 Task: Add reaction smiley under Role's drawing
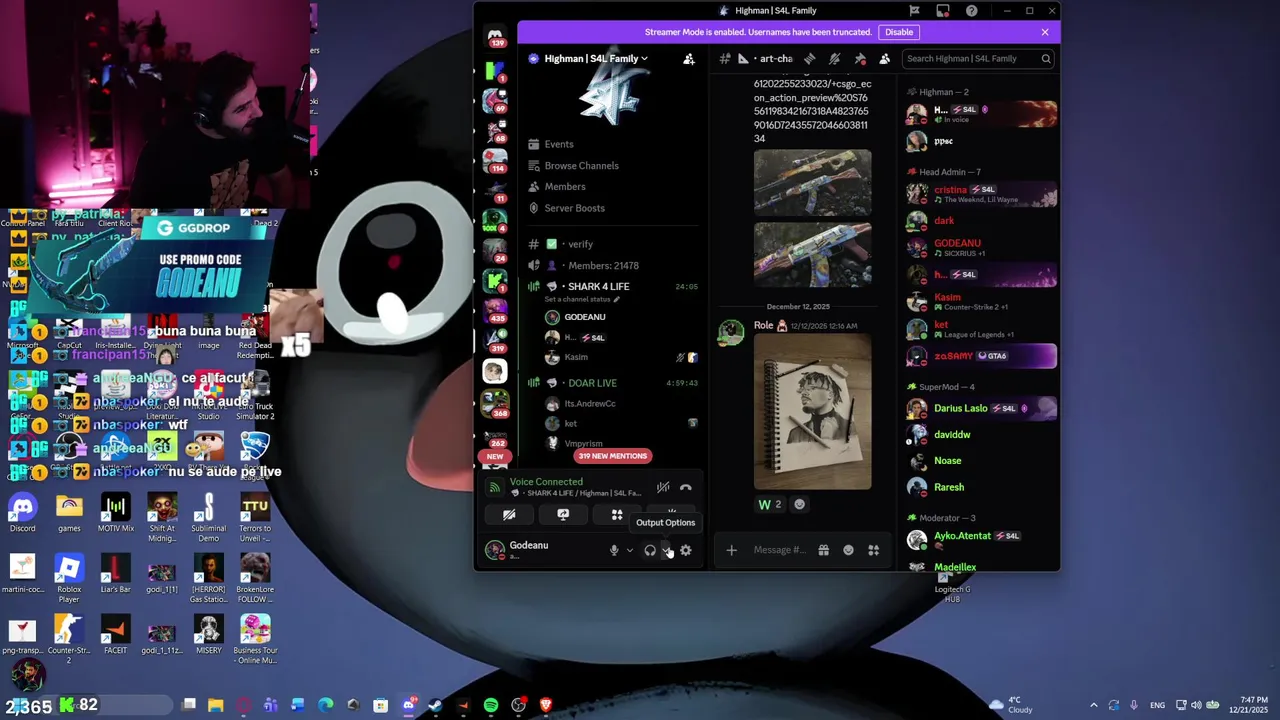coord(799,505)
